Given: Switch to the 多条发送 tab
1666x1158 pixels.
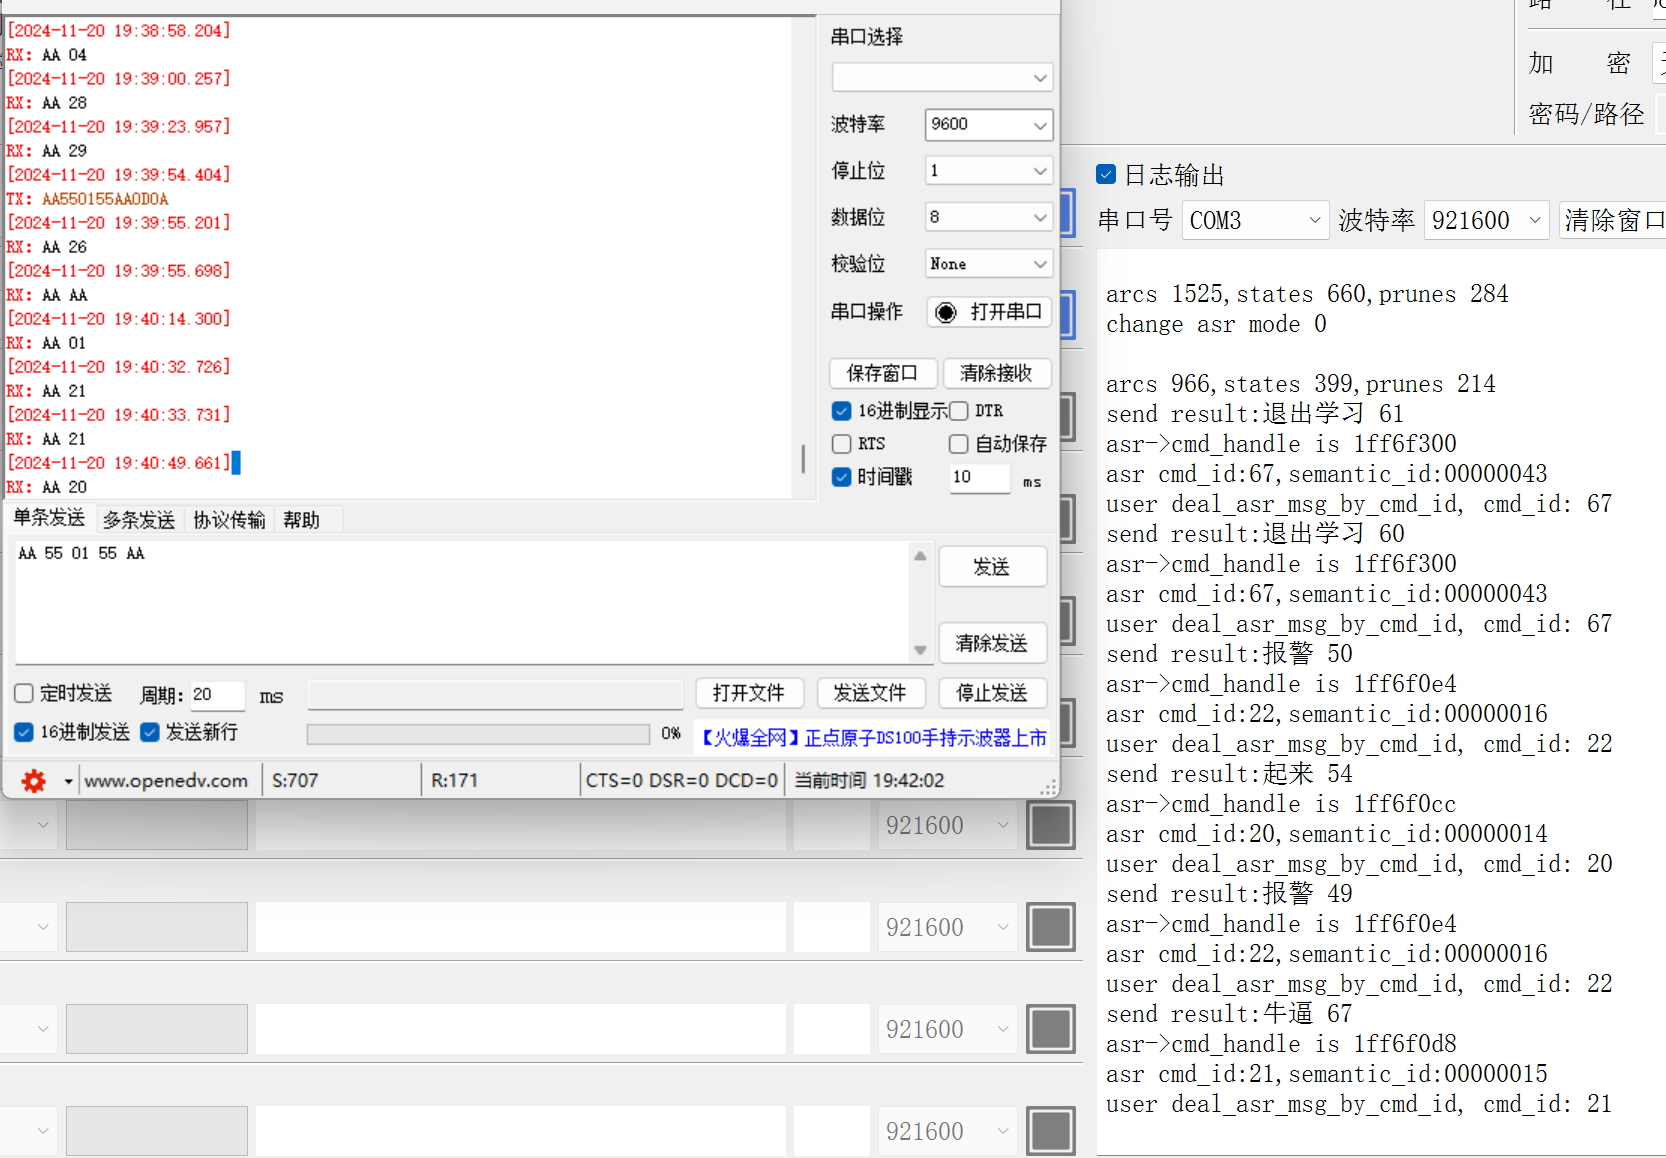Looking at the screenshot, I should [139, 520].
